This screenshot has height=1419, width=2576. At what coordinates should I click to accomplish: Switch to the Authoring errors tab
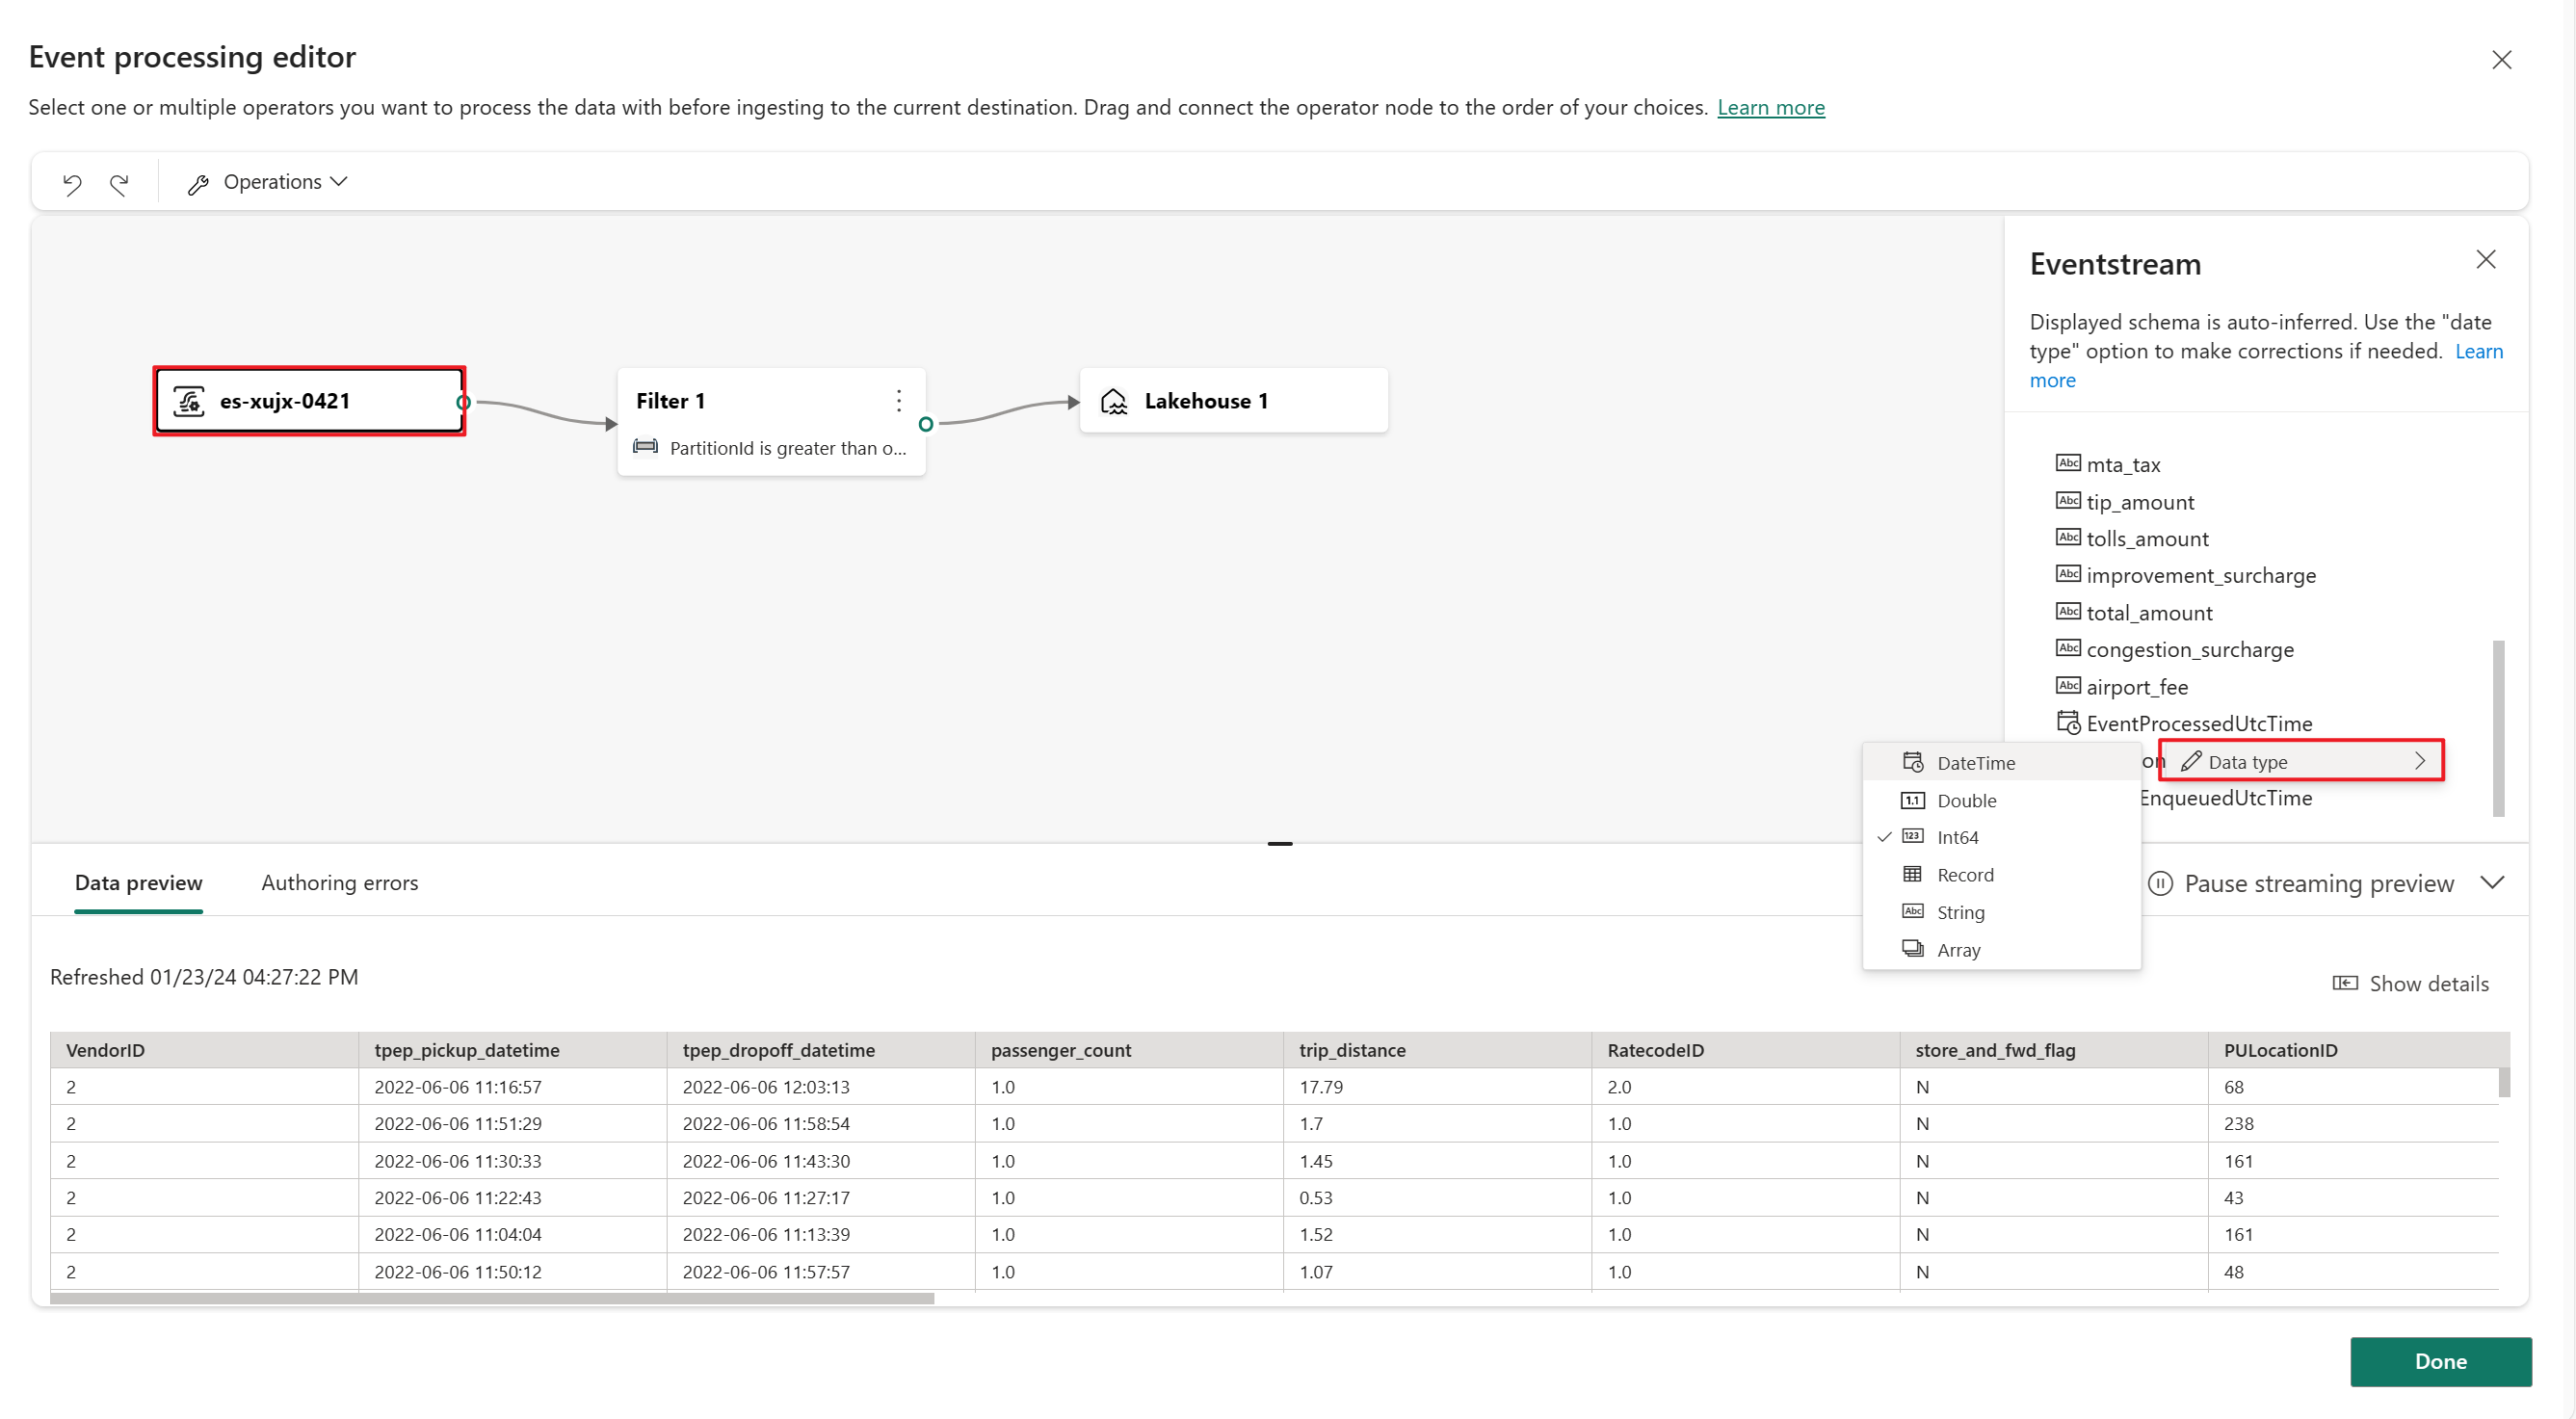coord(339,882)
